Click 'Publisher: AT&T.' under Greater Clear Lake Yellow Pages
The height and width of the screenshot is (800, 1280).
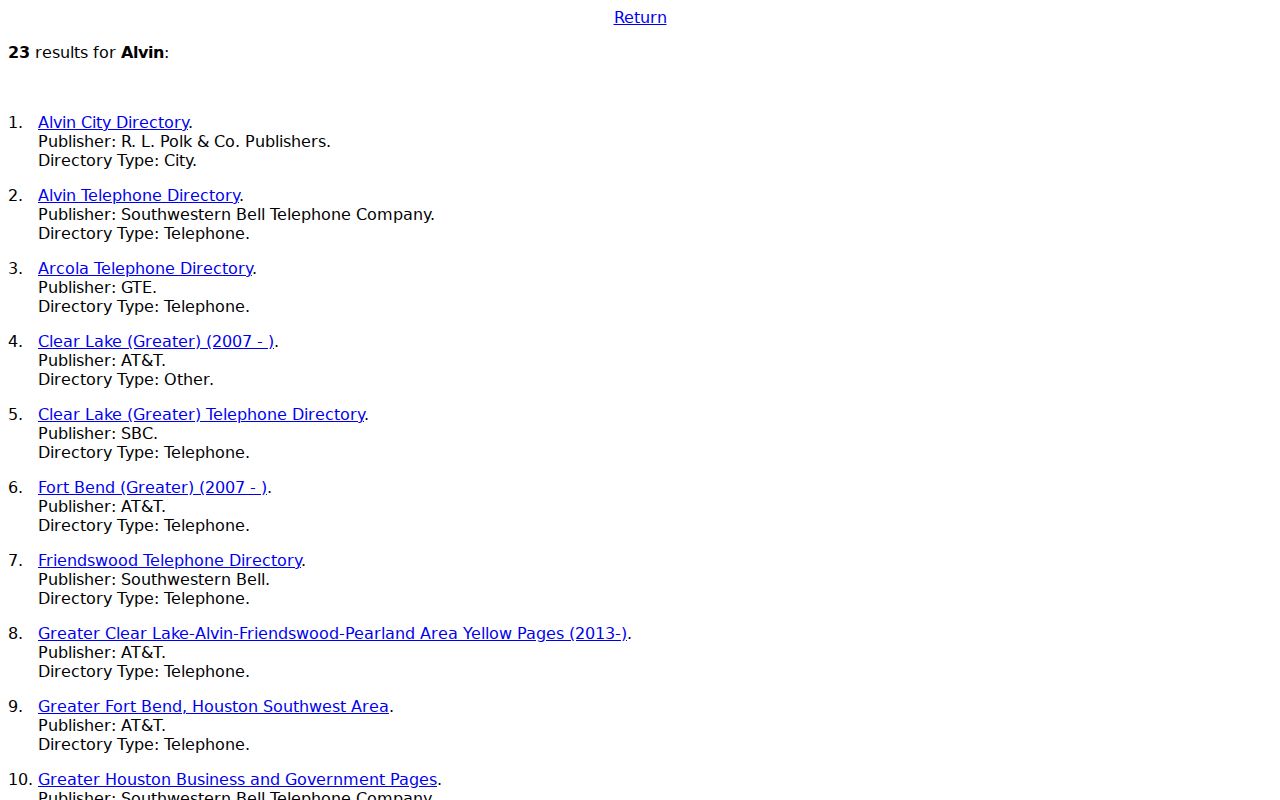tap(102, 652)
